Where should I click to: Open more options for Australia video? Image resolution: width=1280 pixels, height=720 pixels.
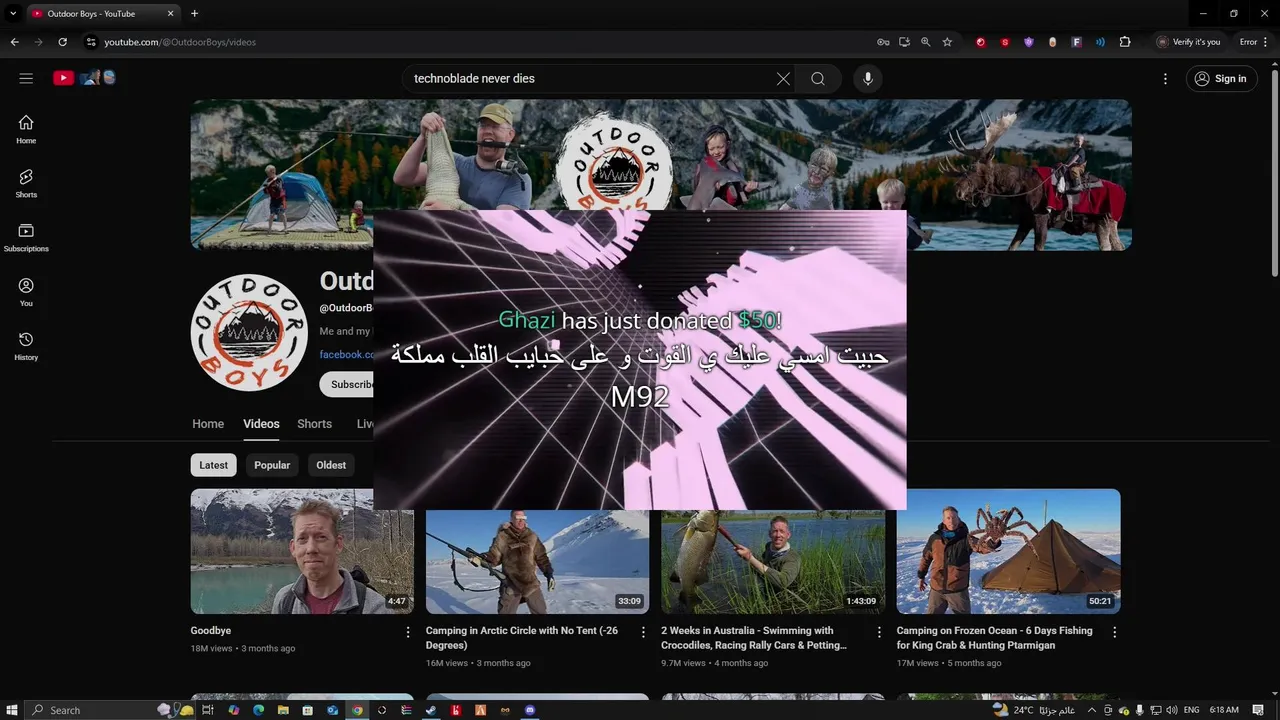pyautogui.click(x=879, y=632)
